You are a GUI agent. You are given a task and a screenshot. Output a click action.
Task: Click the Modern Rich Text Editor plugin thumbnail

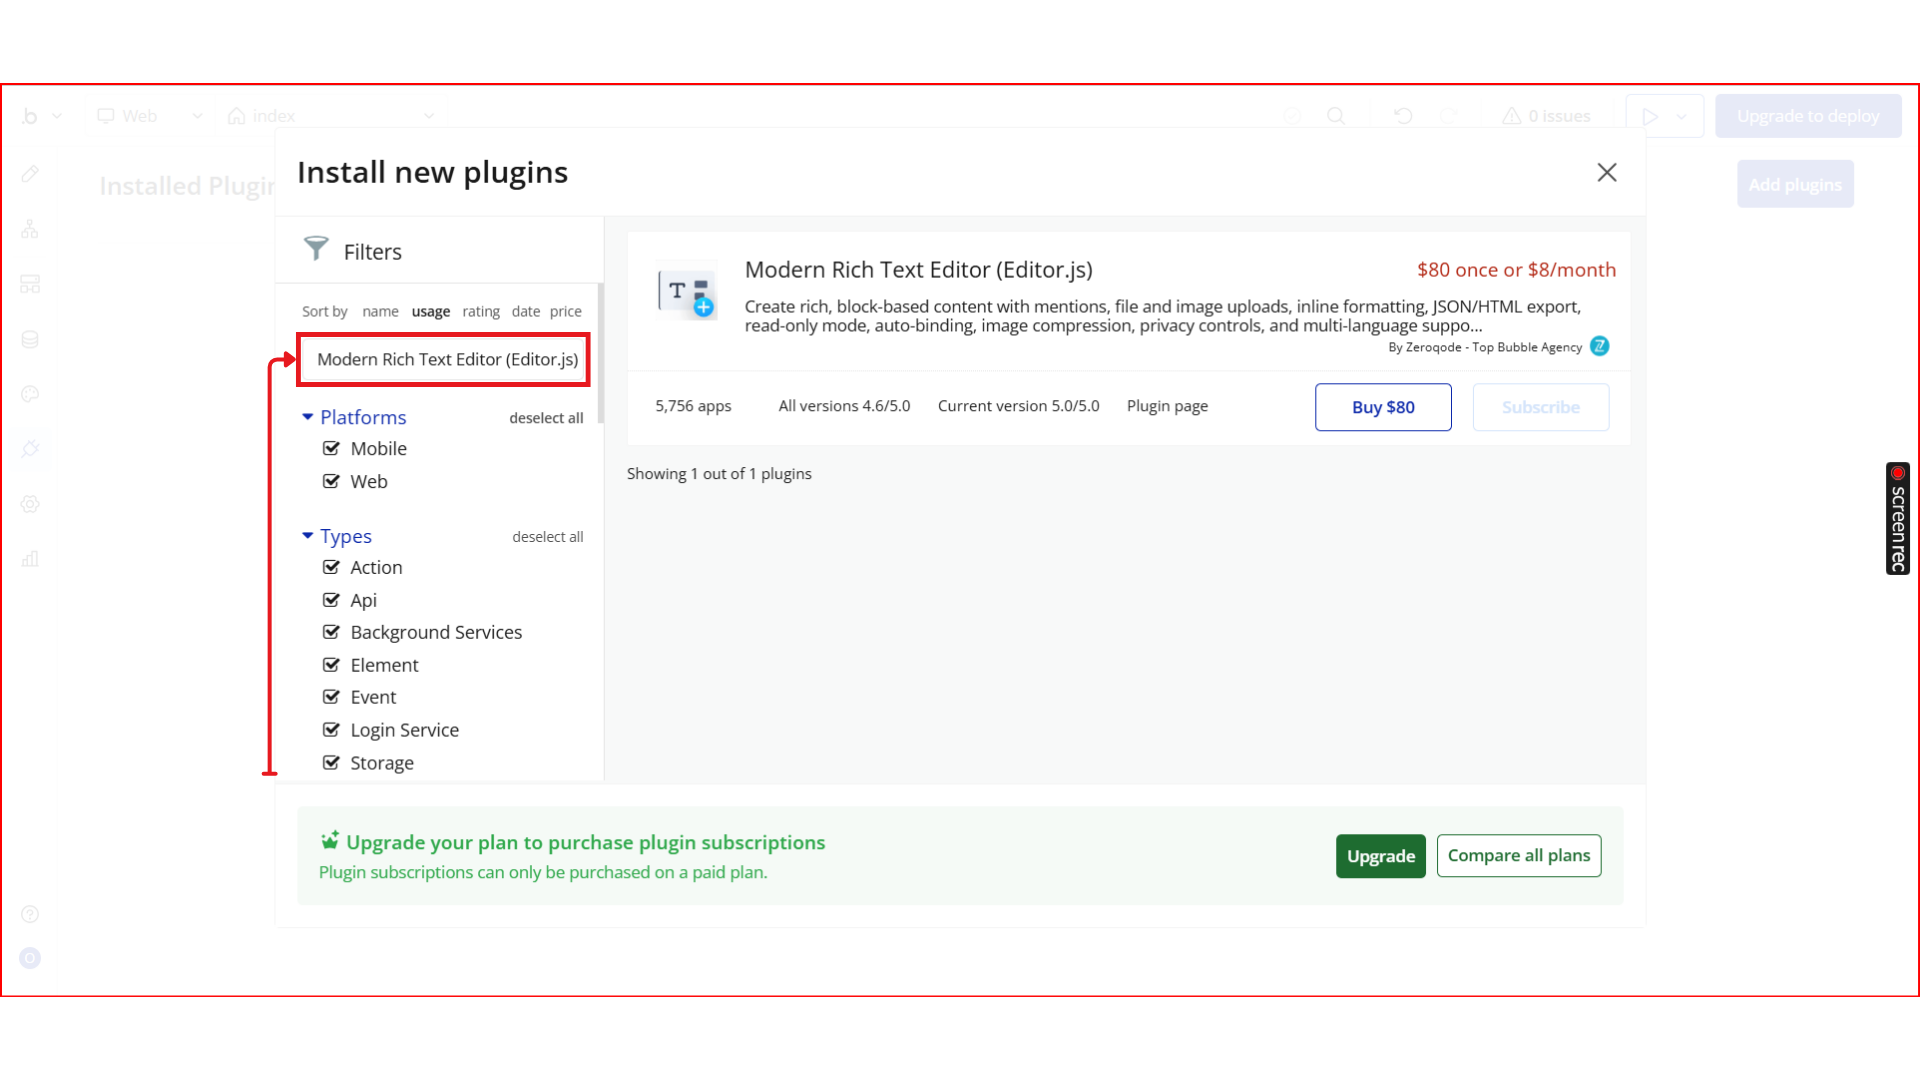(687, 291)
